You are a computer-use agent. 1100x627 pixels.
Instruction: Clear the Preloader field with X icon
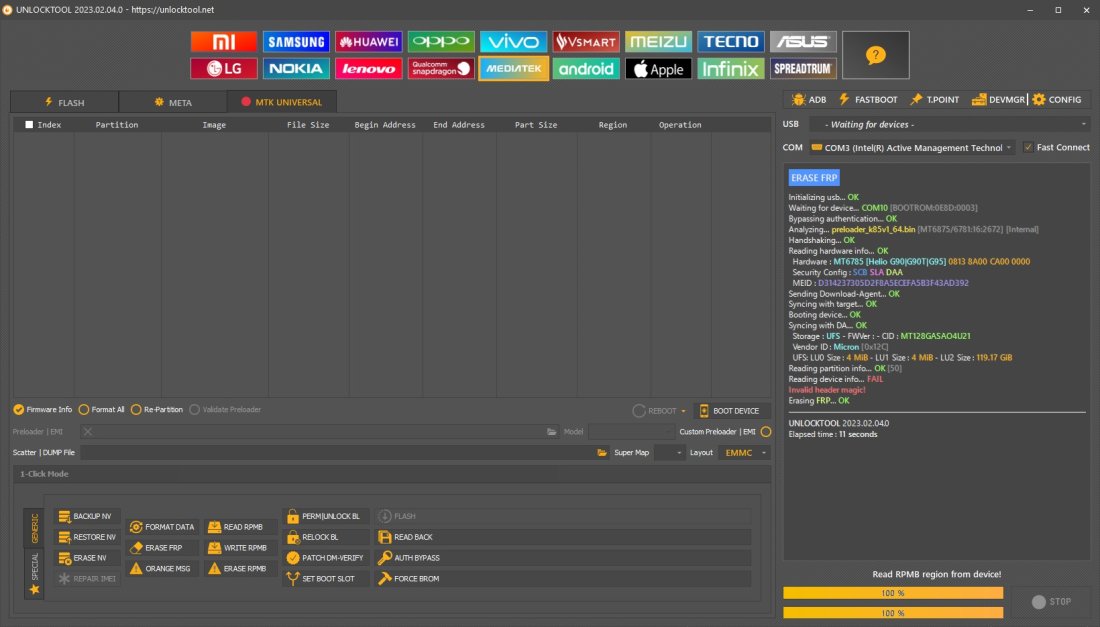click(88, 432)
